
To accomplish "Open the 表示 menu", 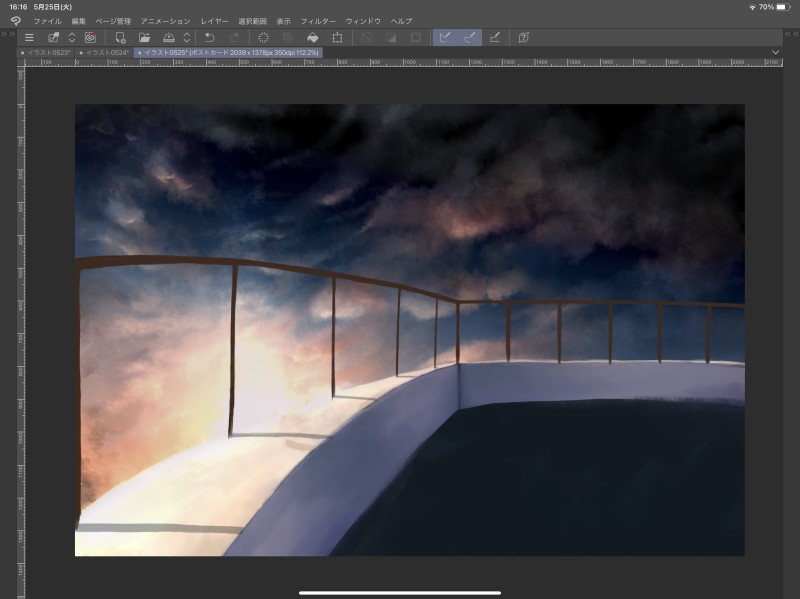I will [284, 21].
